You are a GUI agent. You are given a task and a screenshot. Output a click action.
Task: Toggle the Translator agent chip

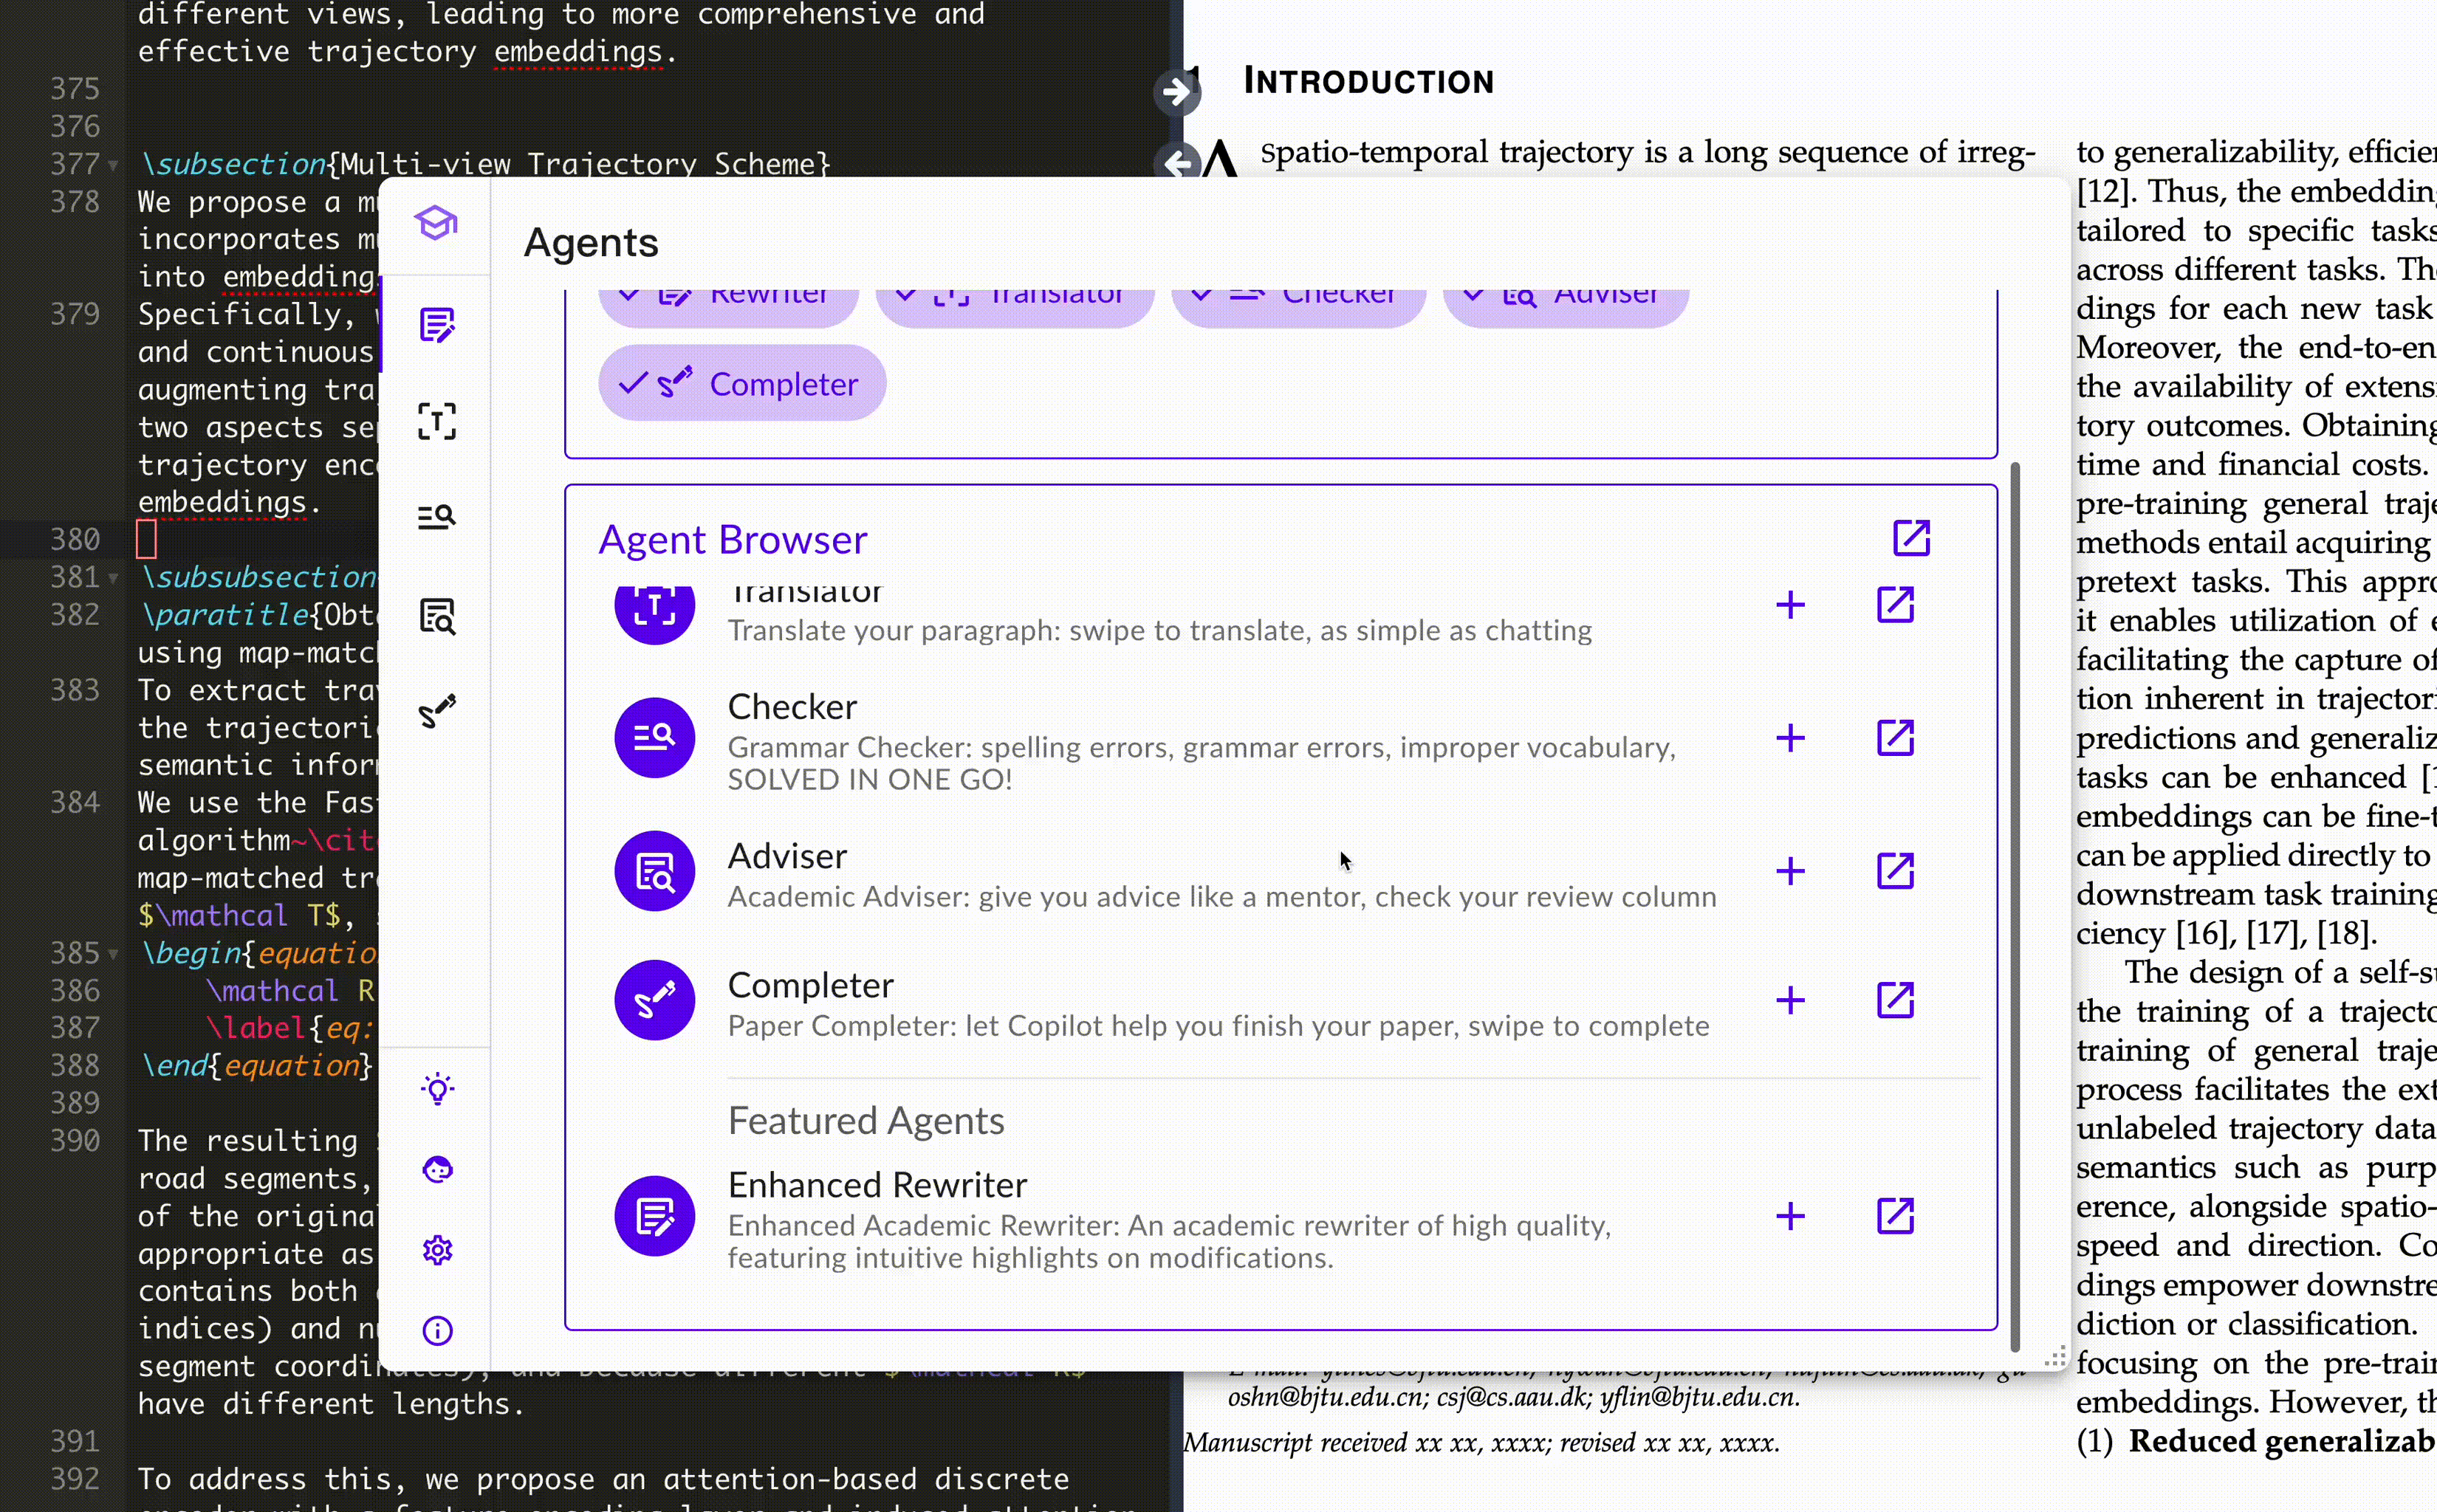point(1014,298)
